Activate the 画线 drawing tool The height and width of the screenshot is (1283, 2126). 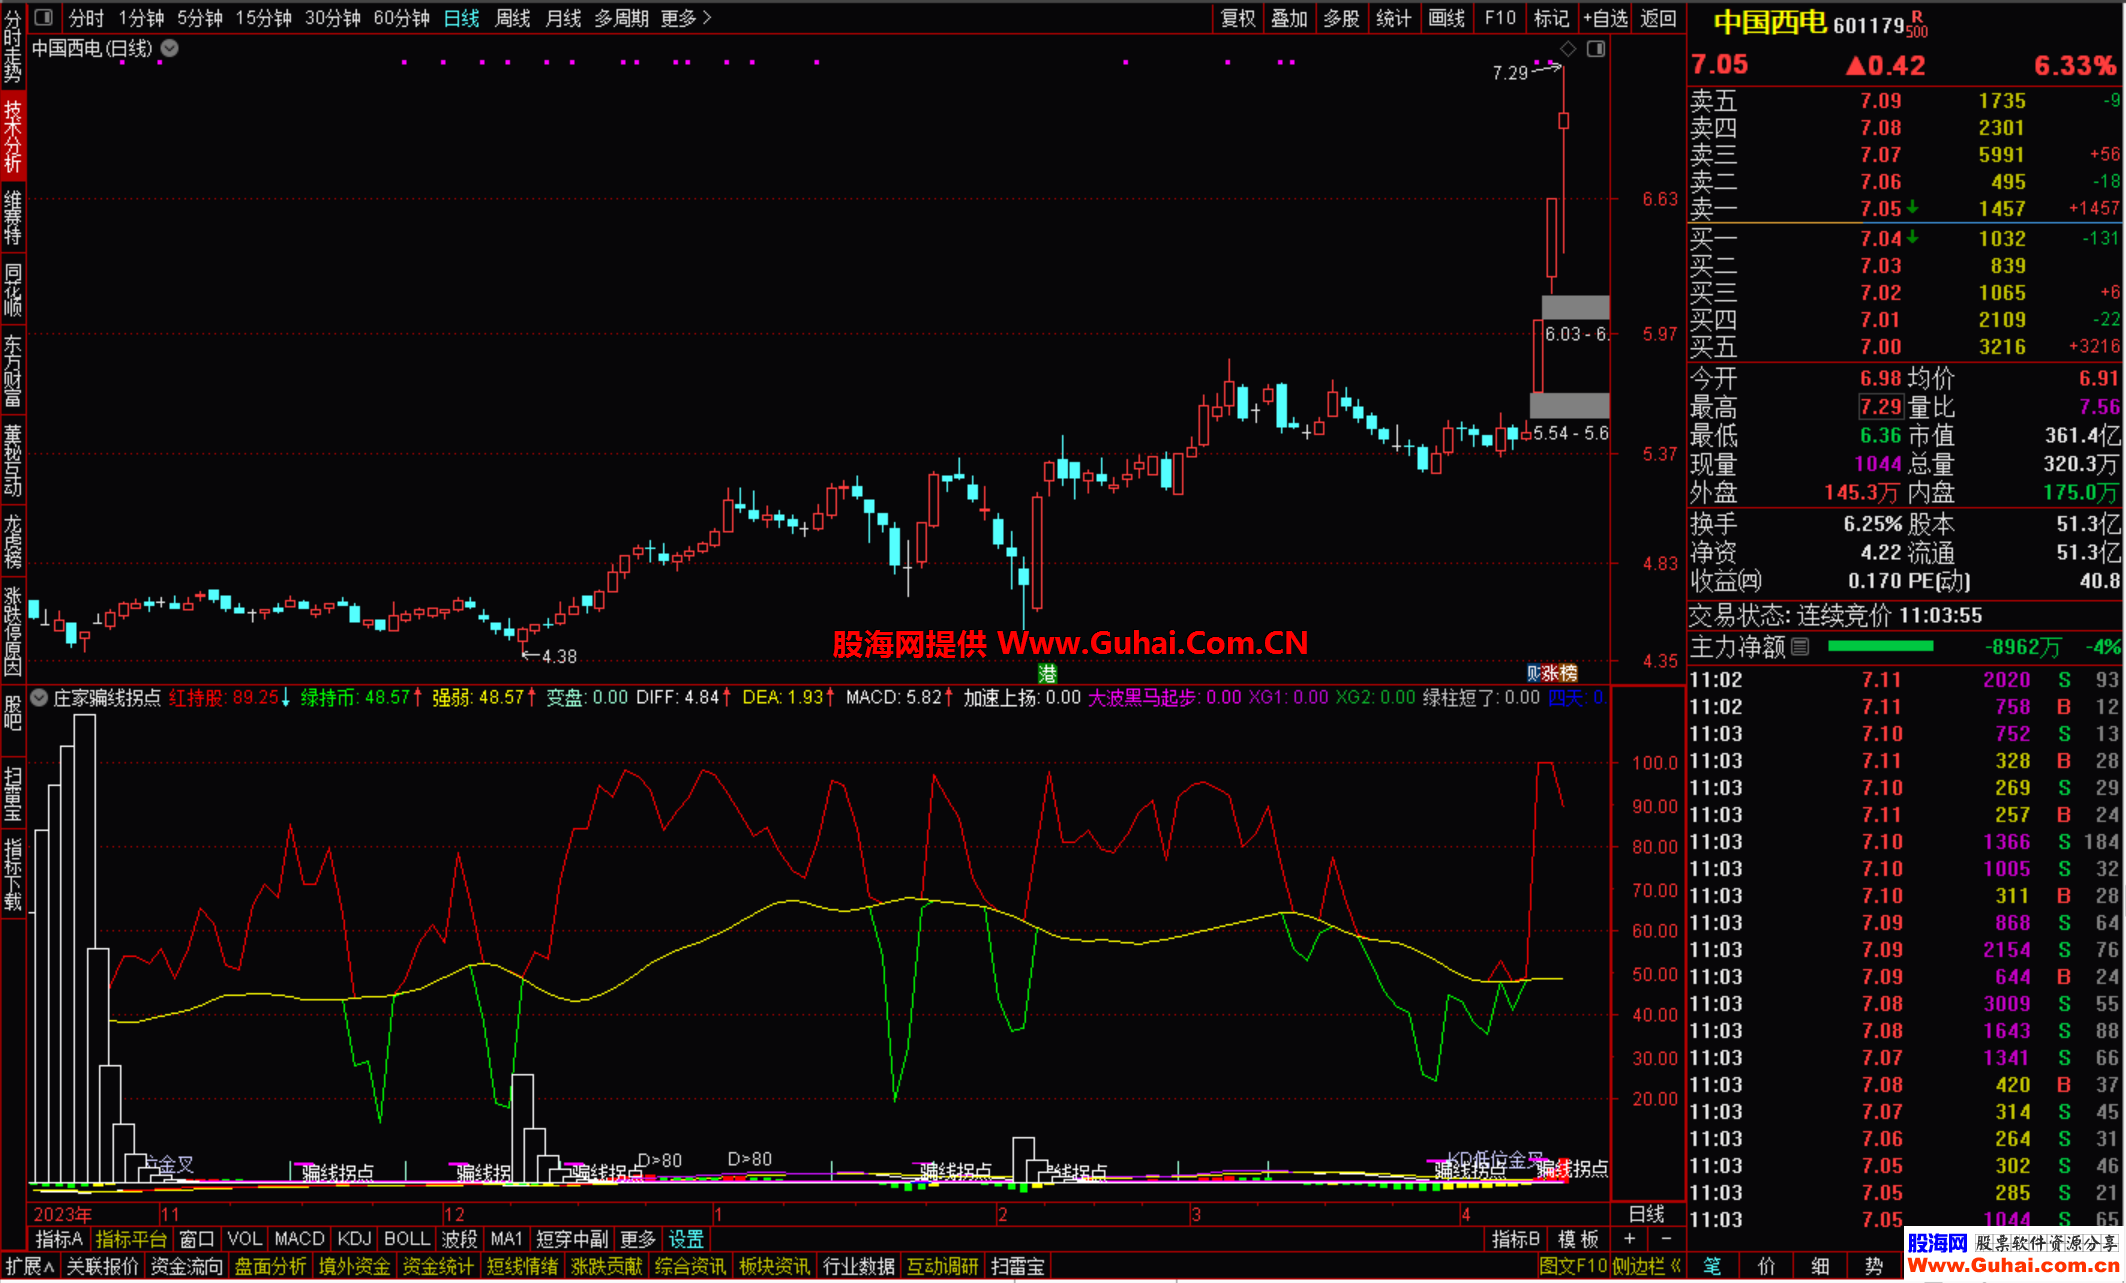click(x=1446, y=18)
